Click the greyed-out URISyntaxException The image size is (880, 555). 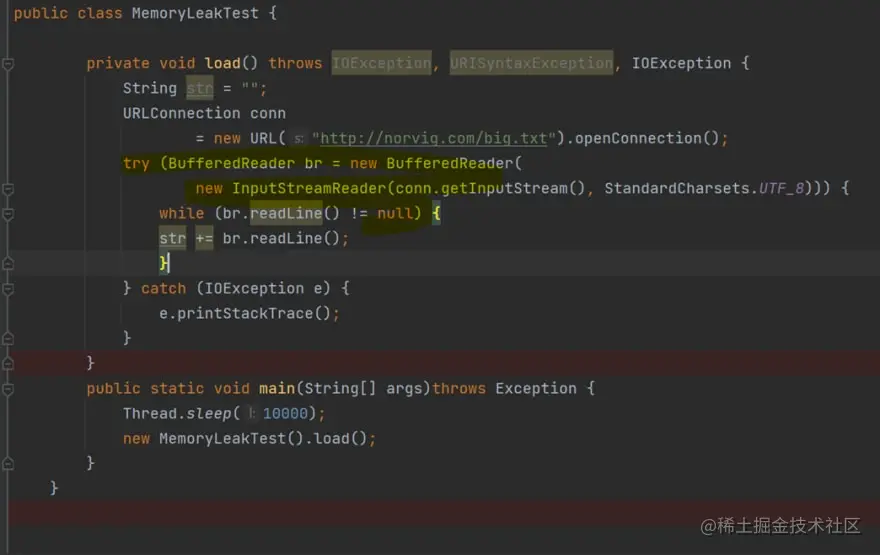coord(531,63)
